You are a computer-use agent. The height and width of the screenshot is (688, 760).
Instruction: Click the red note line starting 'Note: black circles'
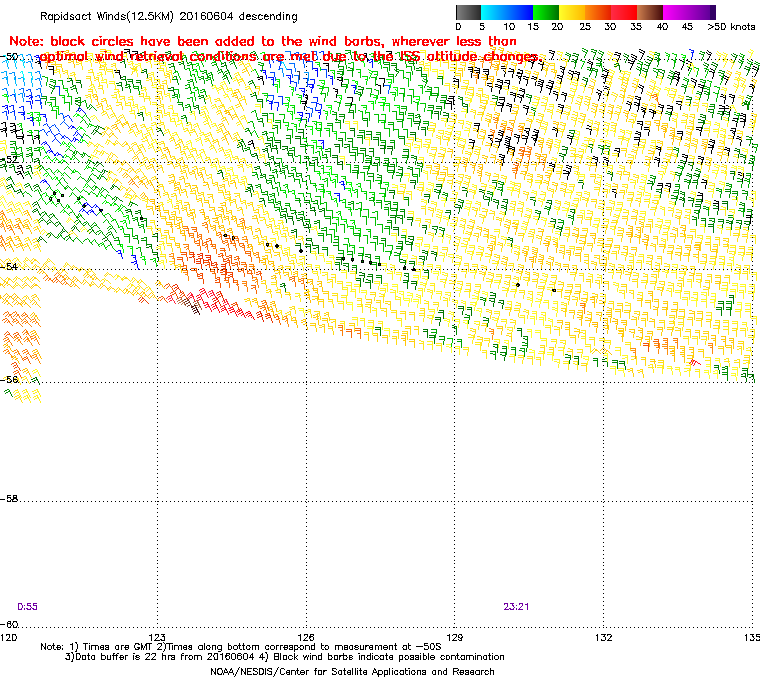tap(263, 41)
